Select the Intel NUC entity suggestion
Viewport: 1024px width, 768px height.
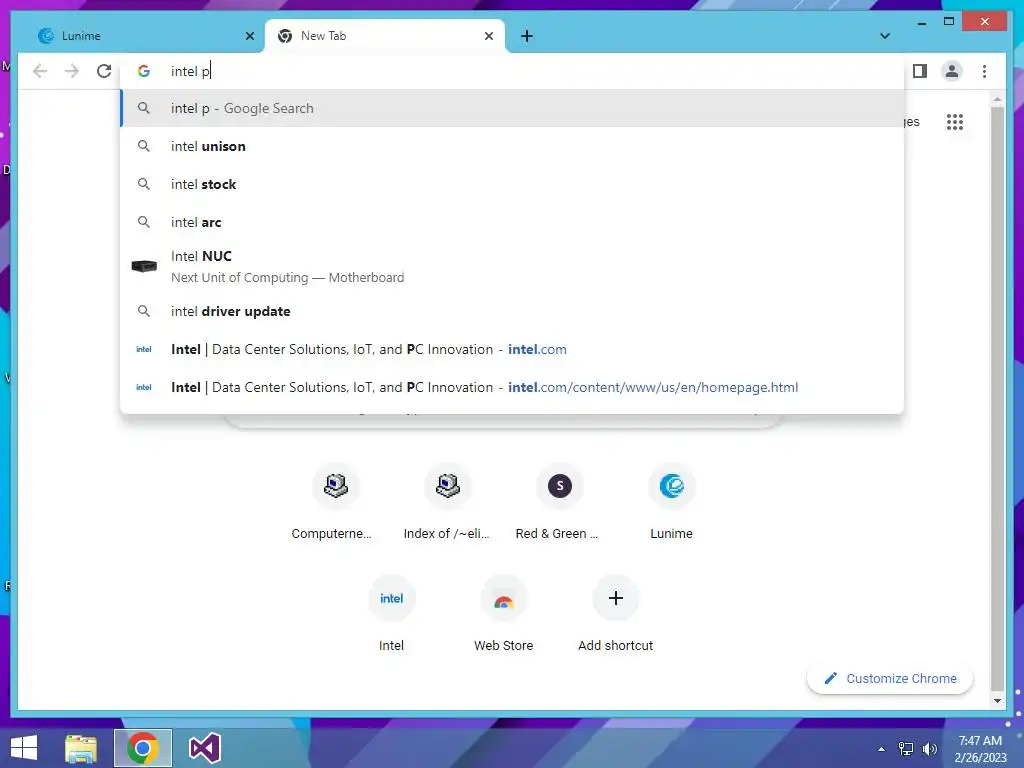[512, 266]
